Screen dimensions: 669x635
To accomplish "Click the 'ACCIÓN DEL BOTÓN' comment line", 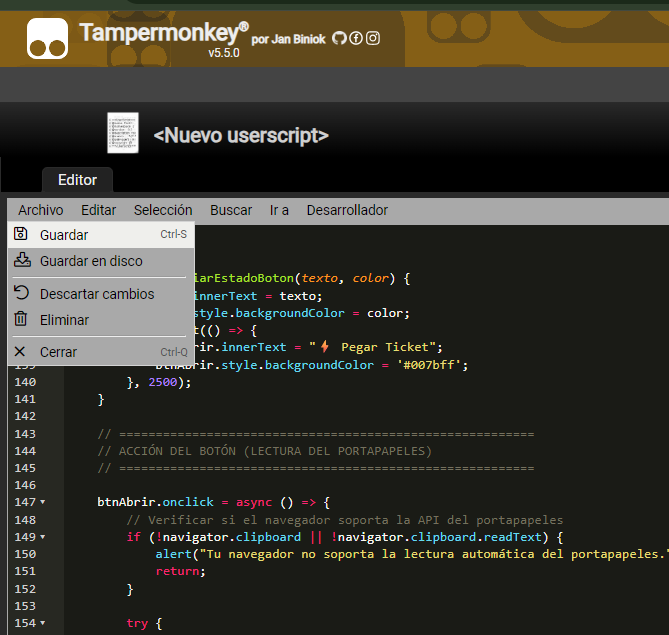I will 265,451.
